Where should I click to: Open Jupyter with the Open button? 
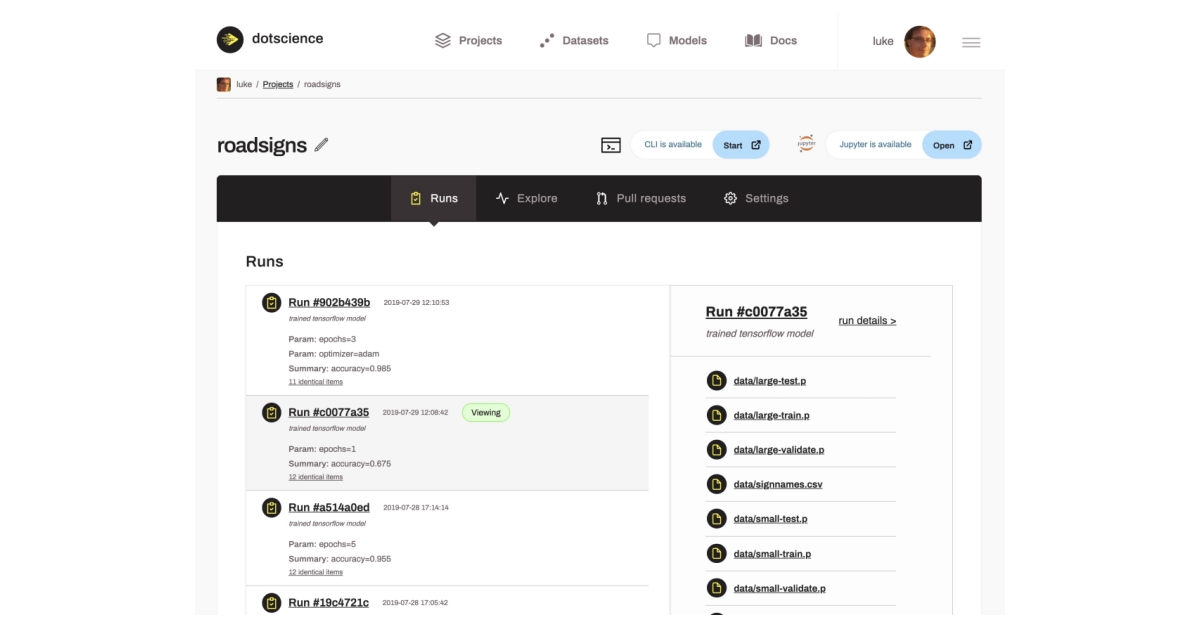[x=951, y=144]
